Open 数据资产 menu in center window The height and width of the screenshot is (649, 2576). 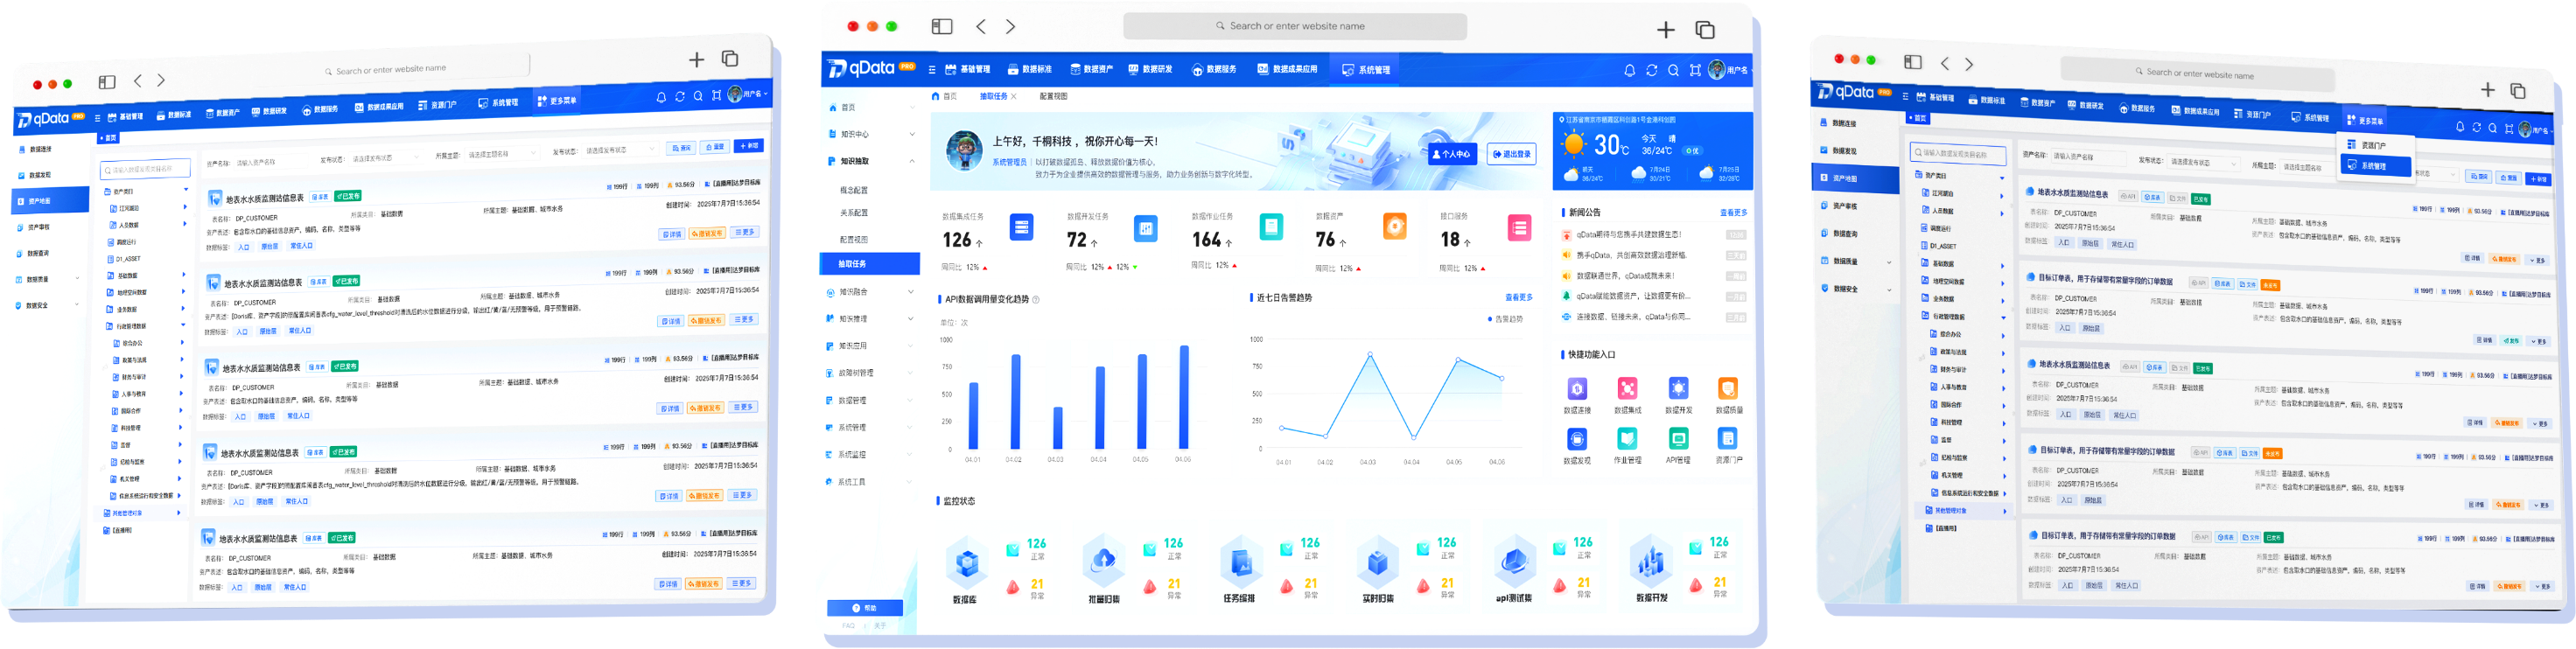point(1092,70)
